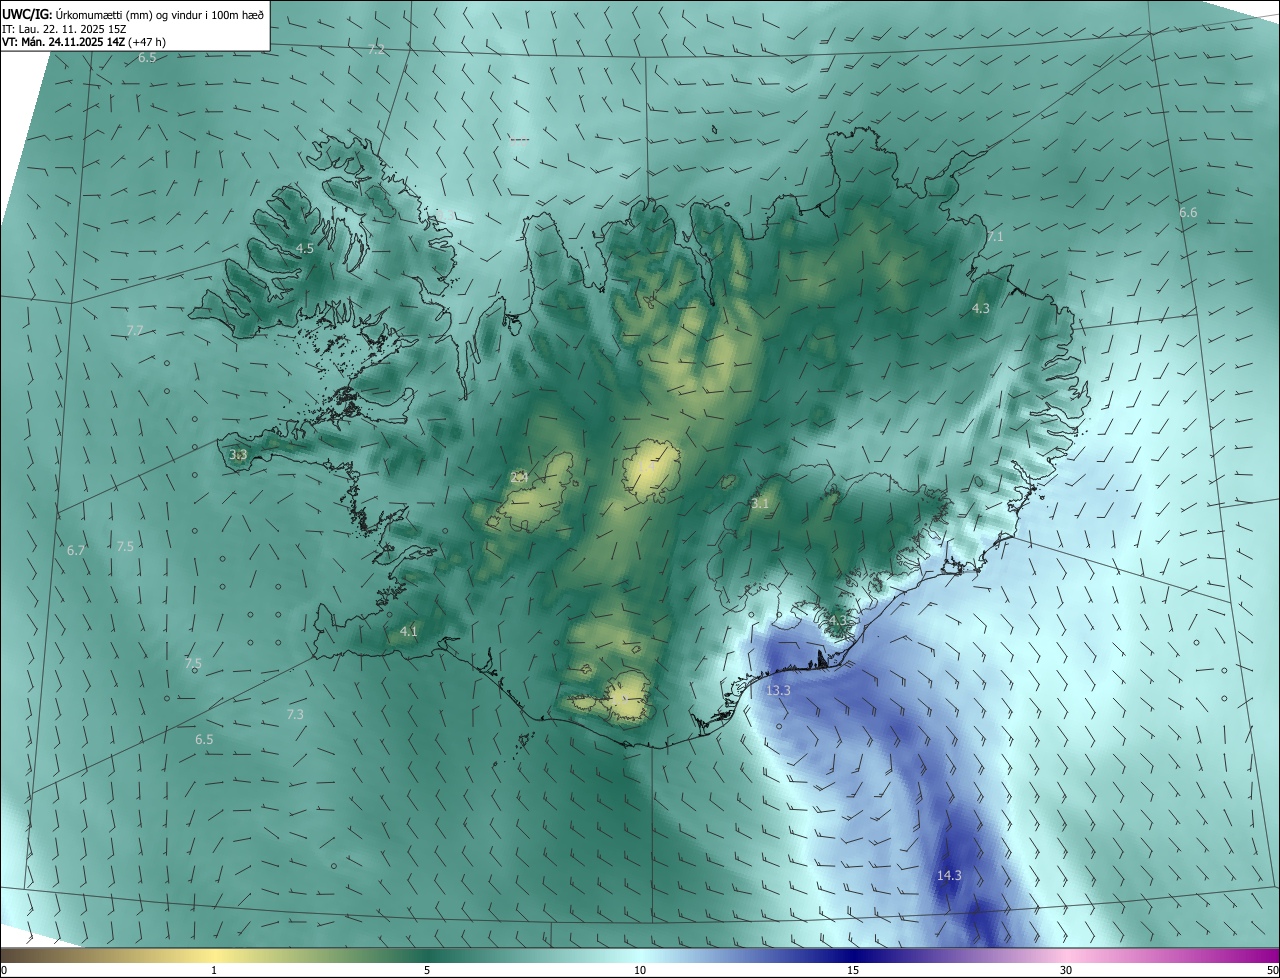1280x978 pixels.
Task: Click the 14.3 value in the dark blue band
Action: pyautogui.click(x=949, y=875)
